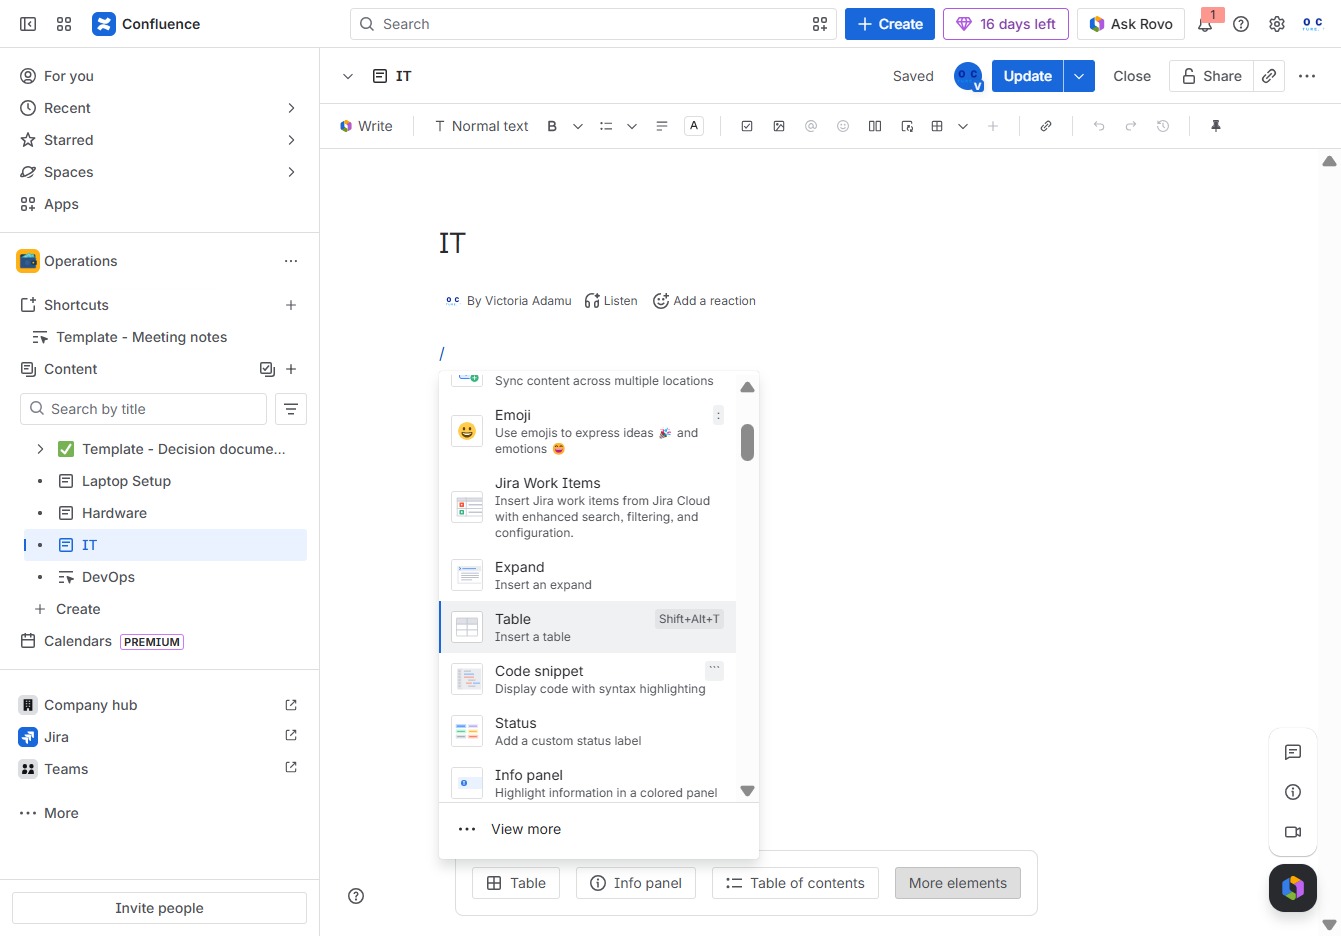Click the More elements button

pos(958,883)
